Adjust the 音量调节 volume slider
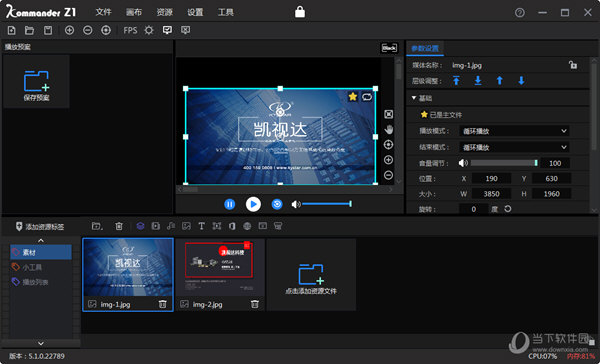The image size is (600, 364). (504, 163)
